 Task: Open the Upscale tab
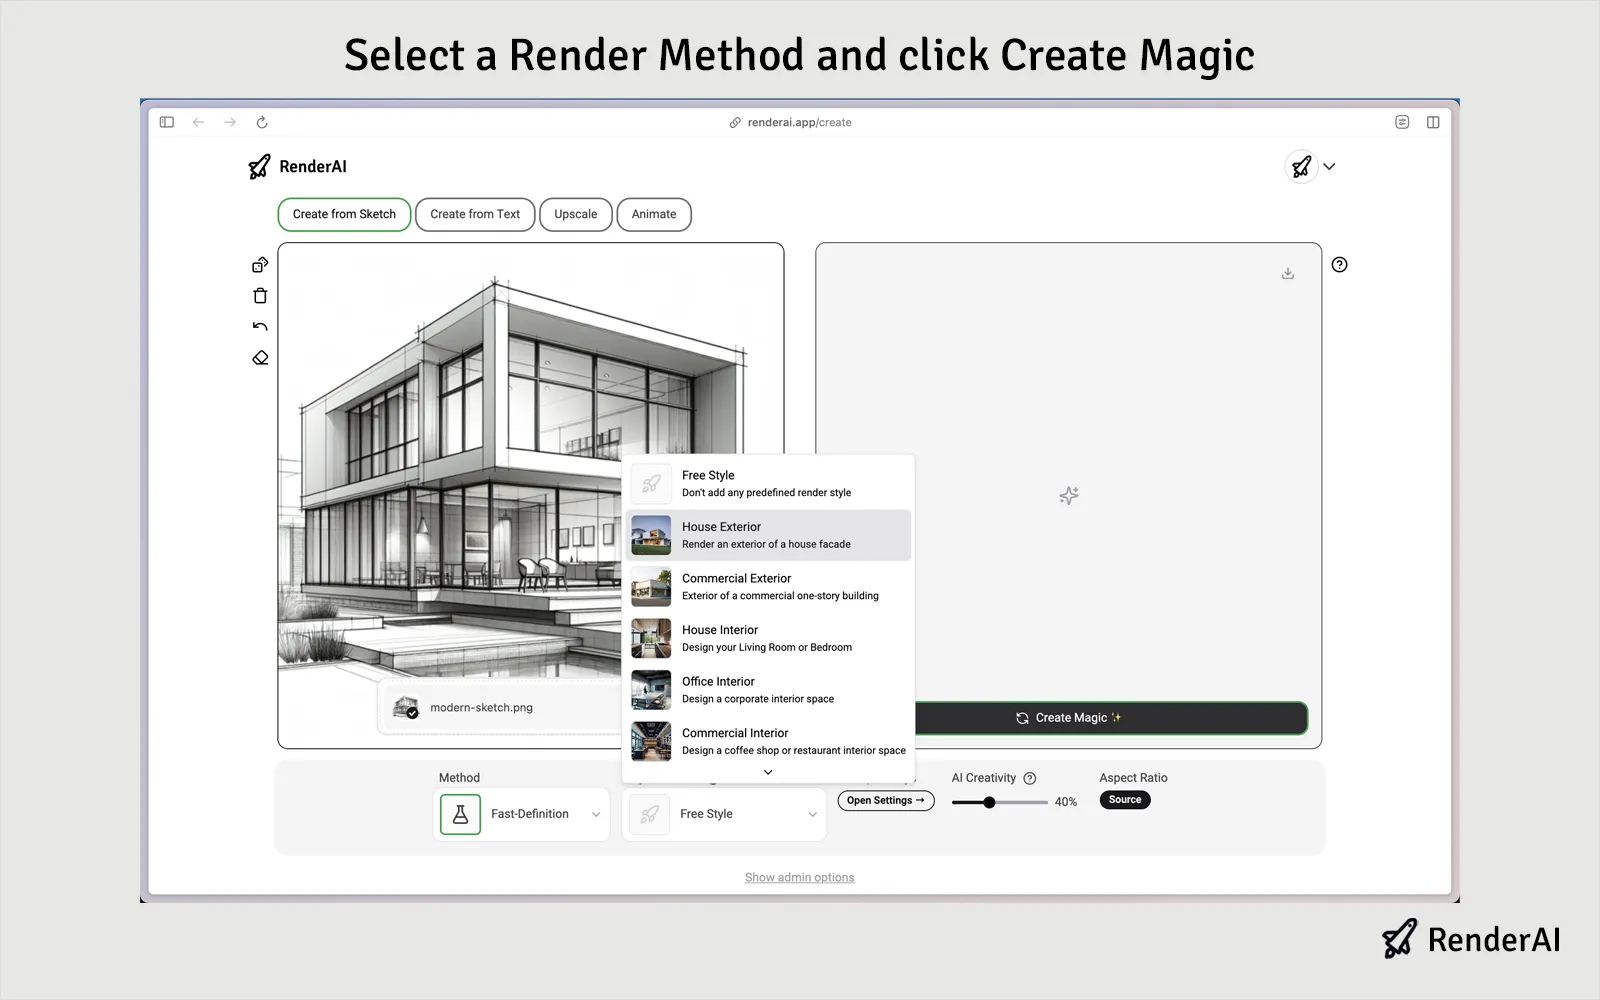point(576,214)
